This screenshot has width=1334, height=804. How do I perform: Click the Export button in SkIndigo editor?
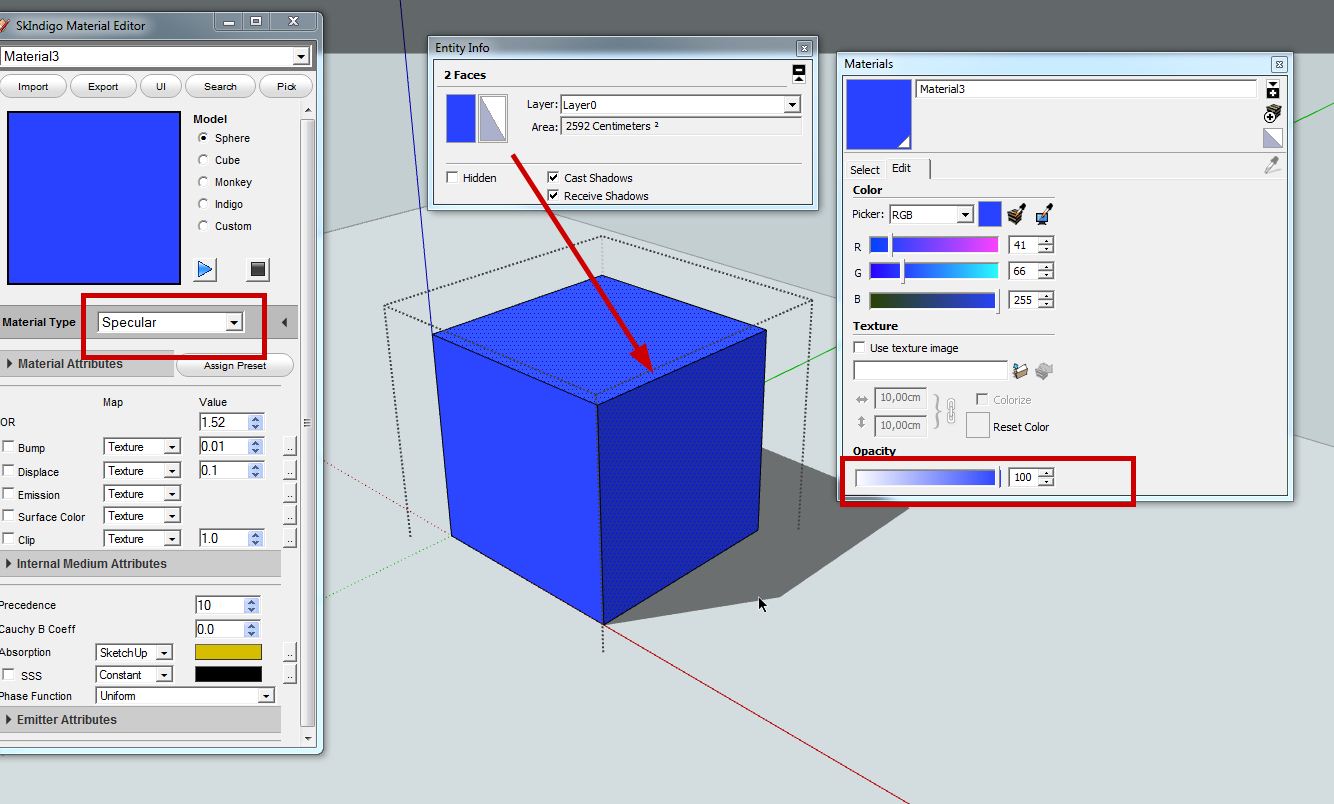[x=103, y=87]
